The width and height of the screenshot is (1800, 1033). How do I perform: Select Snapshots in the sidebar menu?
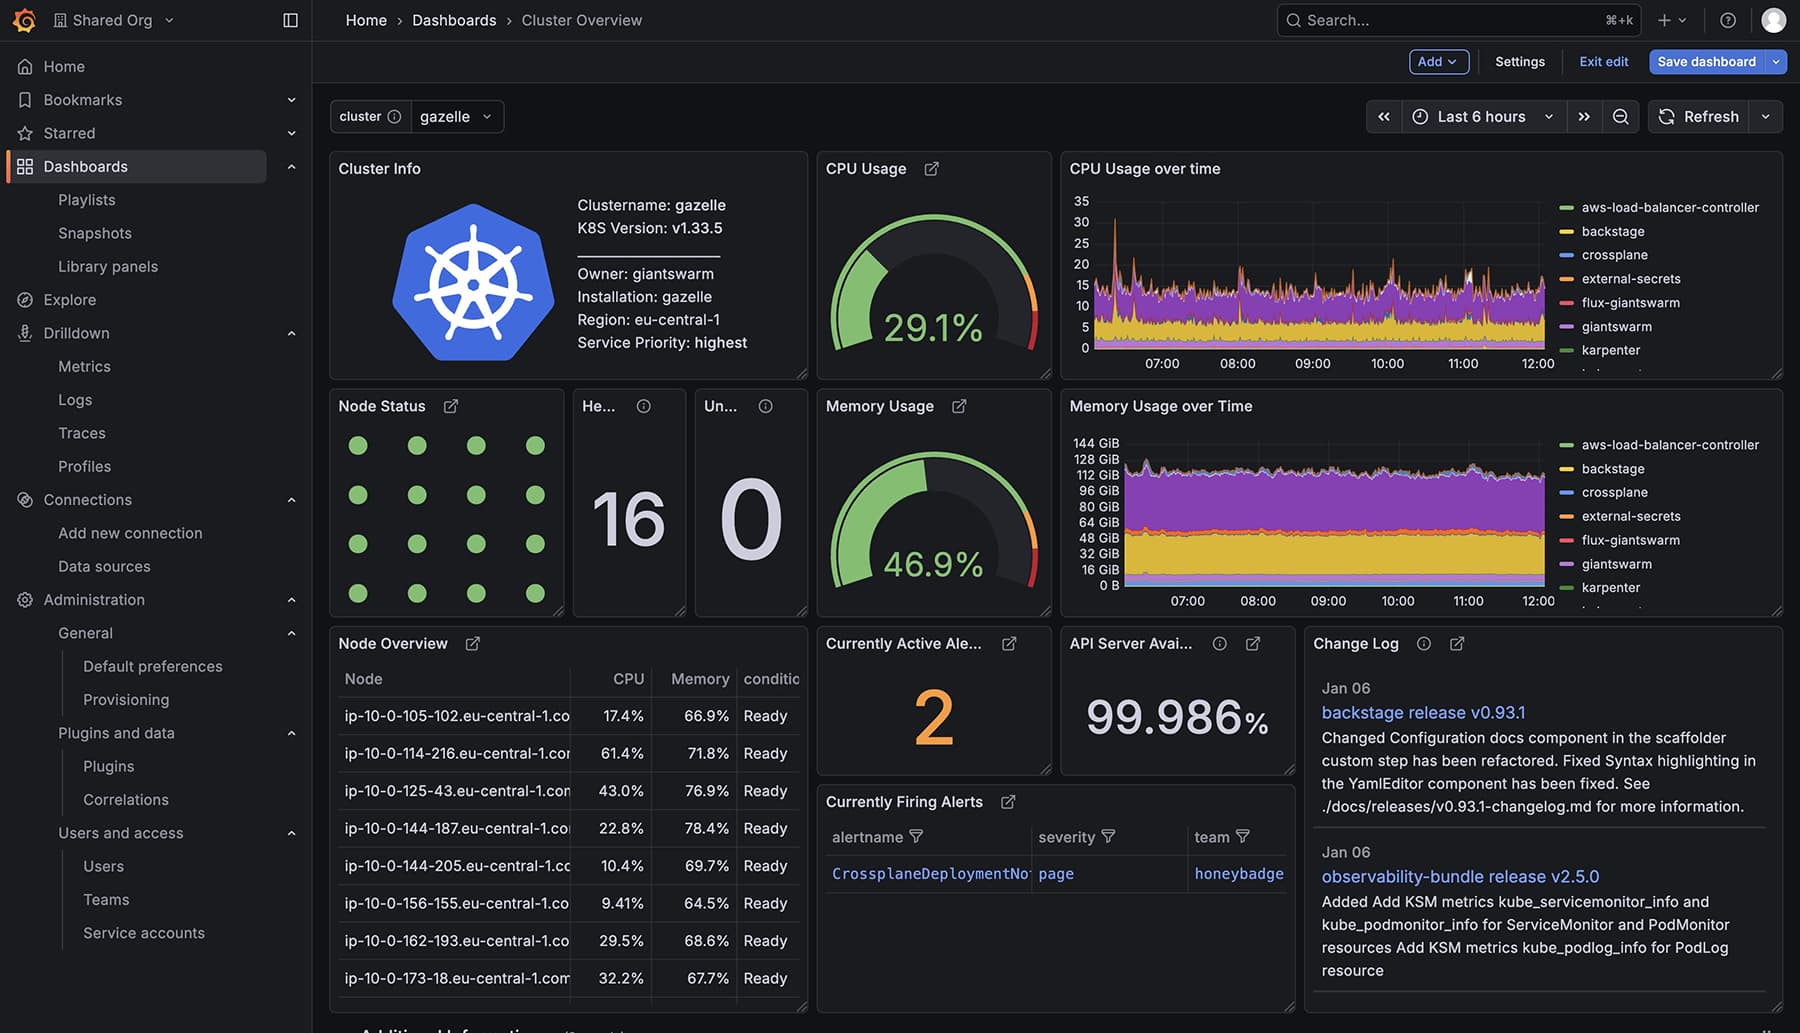click(95, 233)
